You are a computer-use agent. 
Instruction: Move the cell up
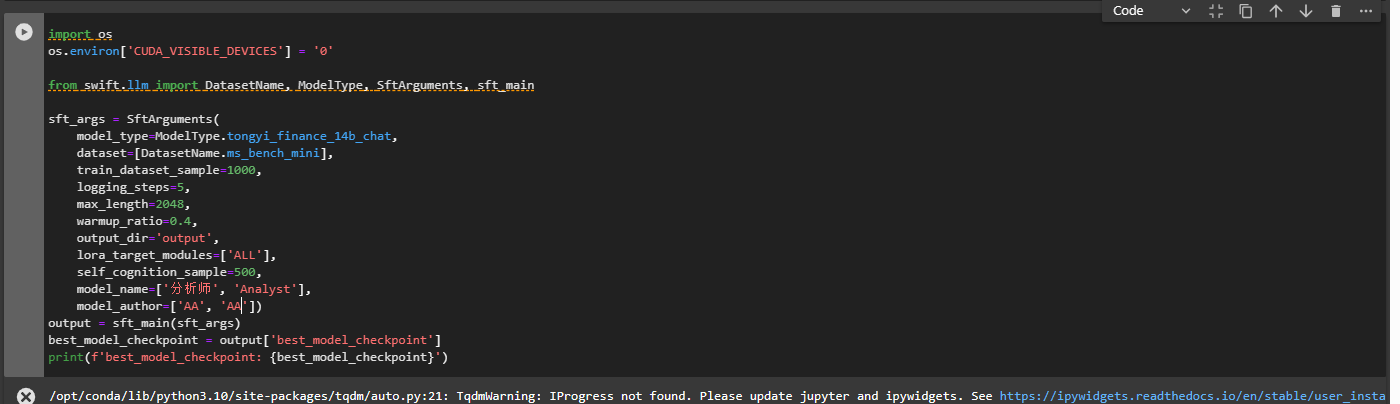point(1276,11)
